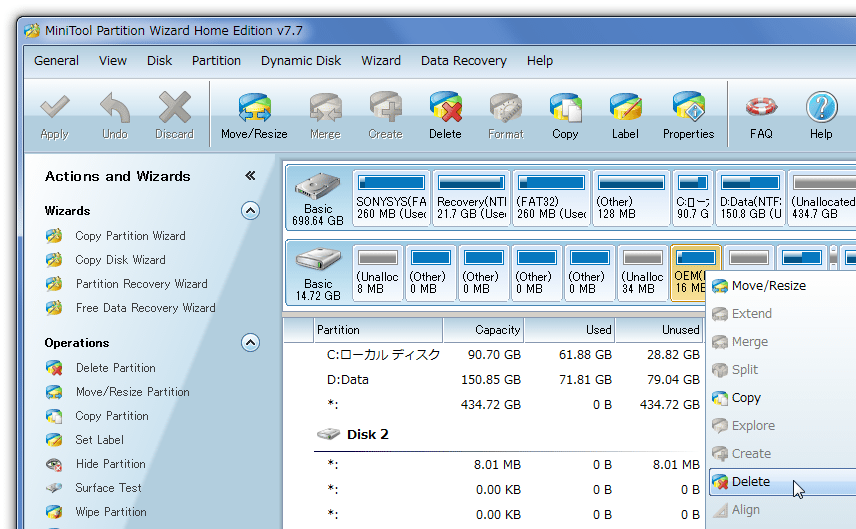Click the Hide Partition eye icon
Image resolution: width=856 pixels, height=529 pixels.
click(54, 464)
